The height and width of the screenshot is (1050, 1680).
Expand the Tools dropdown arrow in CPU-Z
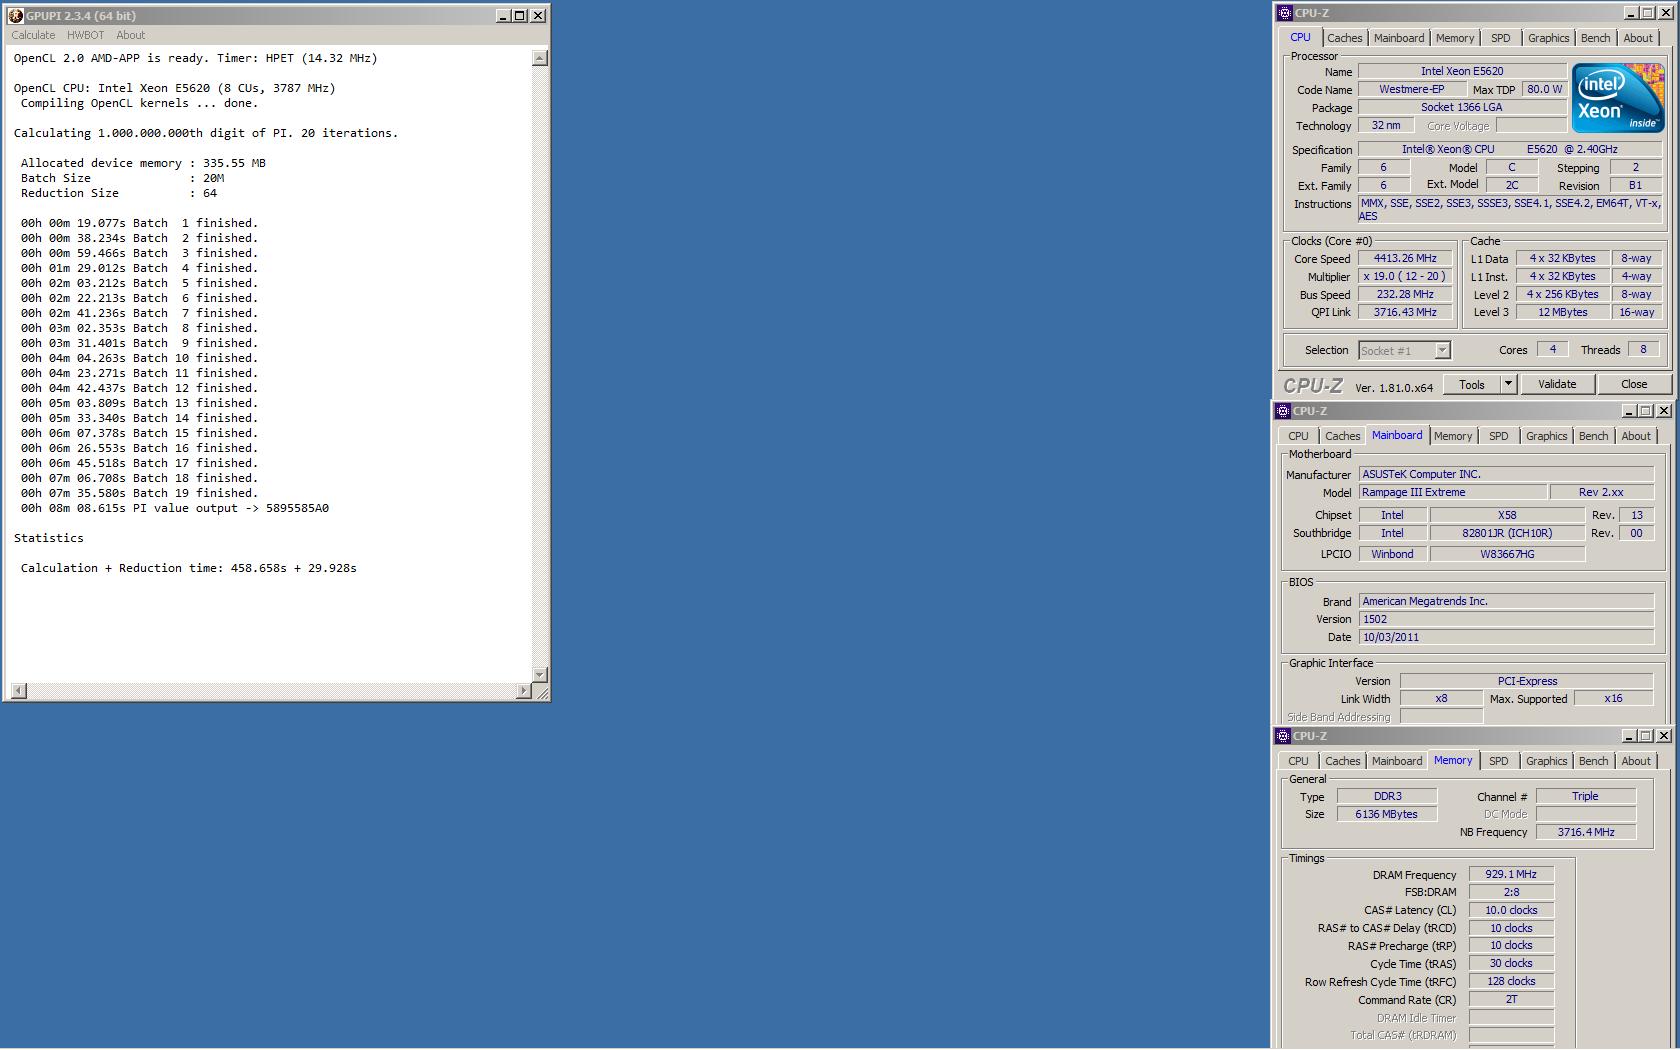pos(1508,384)
